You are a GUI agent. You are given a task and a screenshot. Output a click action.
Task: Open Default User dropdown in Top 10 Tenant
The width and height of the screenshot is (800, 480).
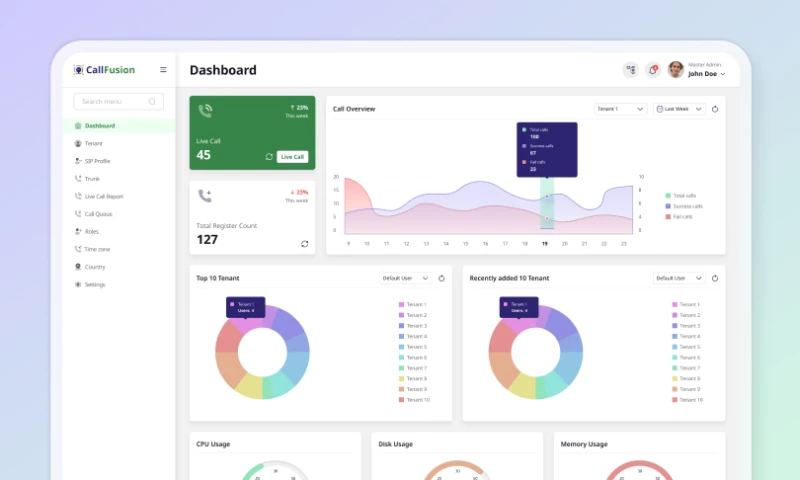click(405, 278)
